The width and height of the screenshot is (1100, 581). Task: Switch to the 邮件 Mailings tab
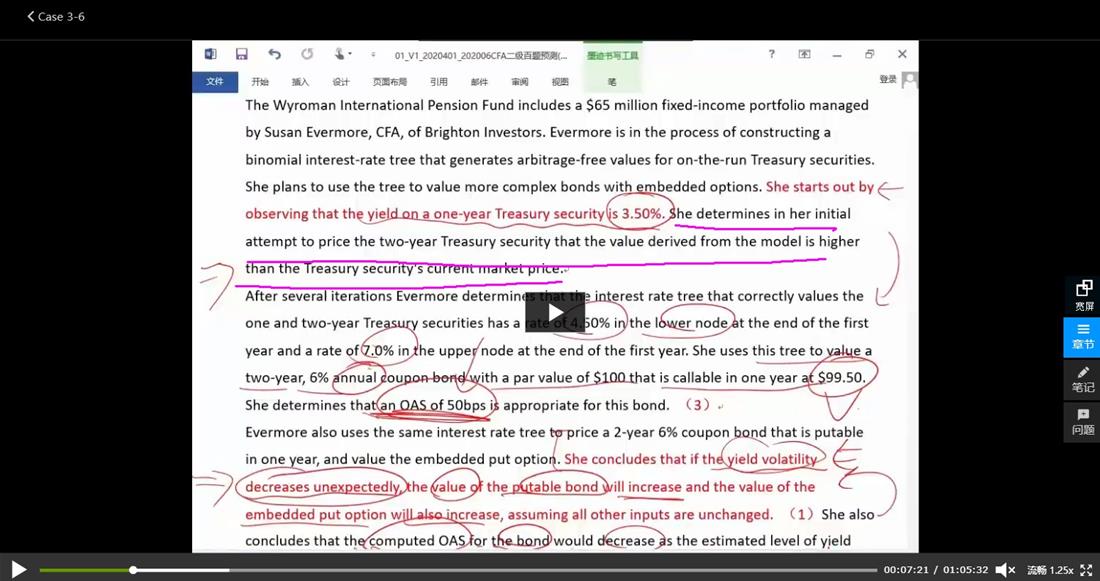(479, 82)
